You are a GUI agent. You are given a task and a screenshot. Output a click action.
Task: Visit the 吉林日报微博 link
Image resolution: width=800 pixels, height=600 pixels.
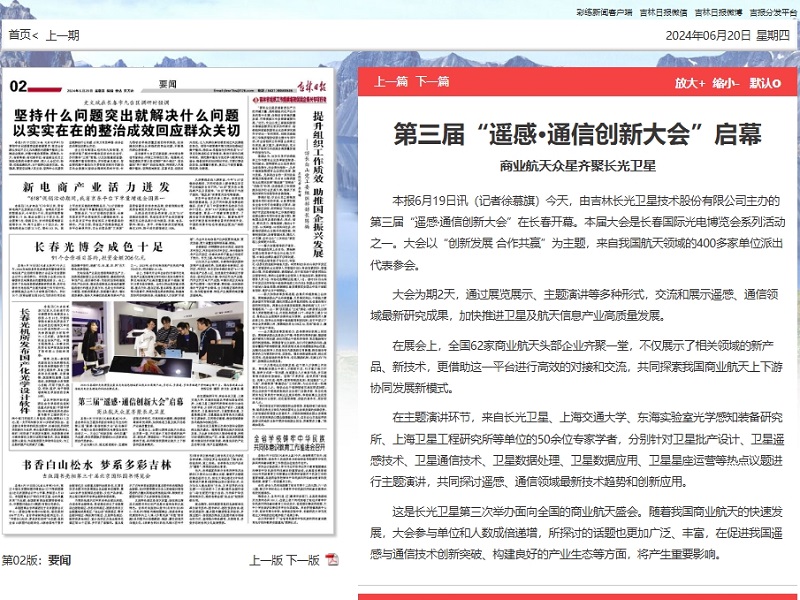(x=718, y=12)
